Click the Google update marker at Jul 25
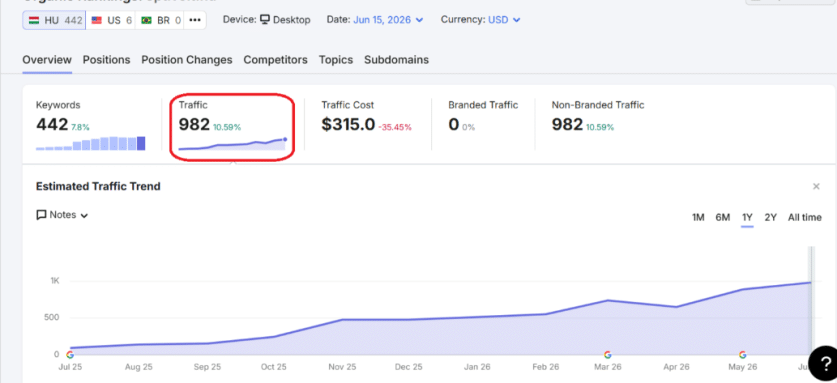This screenshot has height=383, width=837. [x=70, y=355]
